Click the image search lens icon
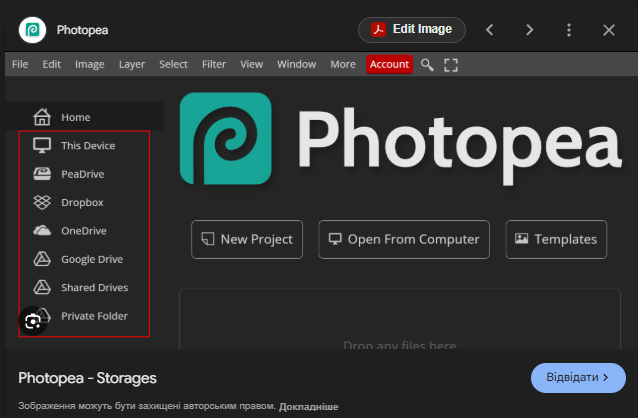 click(x=33, y=321)
